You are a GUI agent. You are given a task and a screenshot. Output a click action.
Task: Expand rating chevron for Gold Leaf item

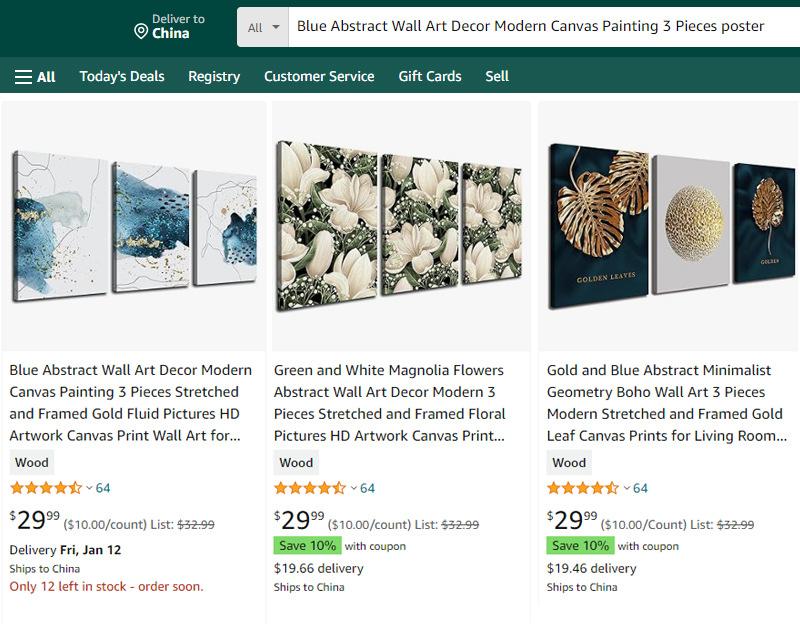click(x=627, y=488)
